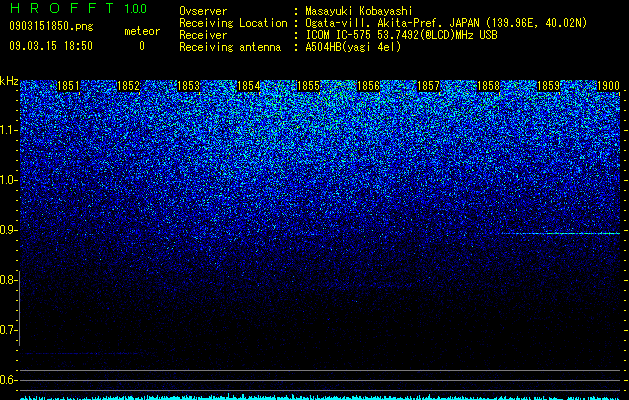This screenshot has height=400, width=629.
Task: Click the 0.7 kHz axis label
Action: pos(8,330)
